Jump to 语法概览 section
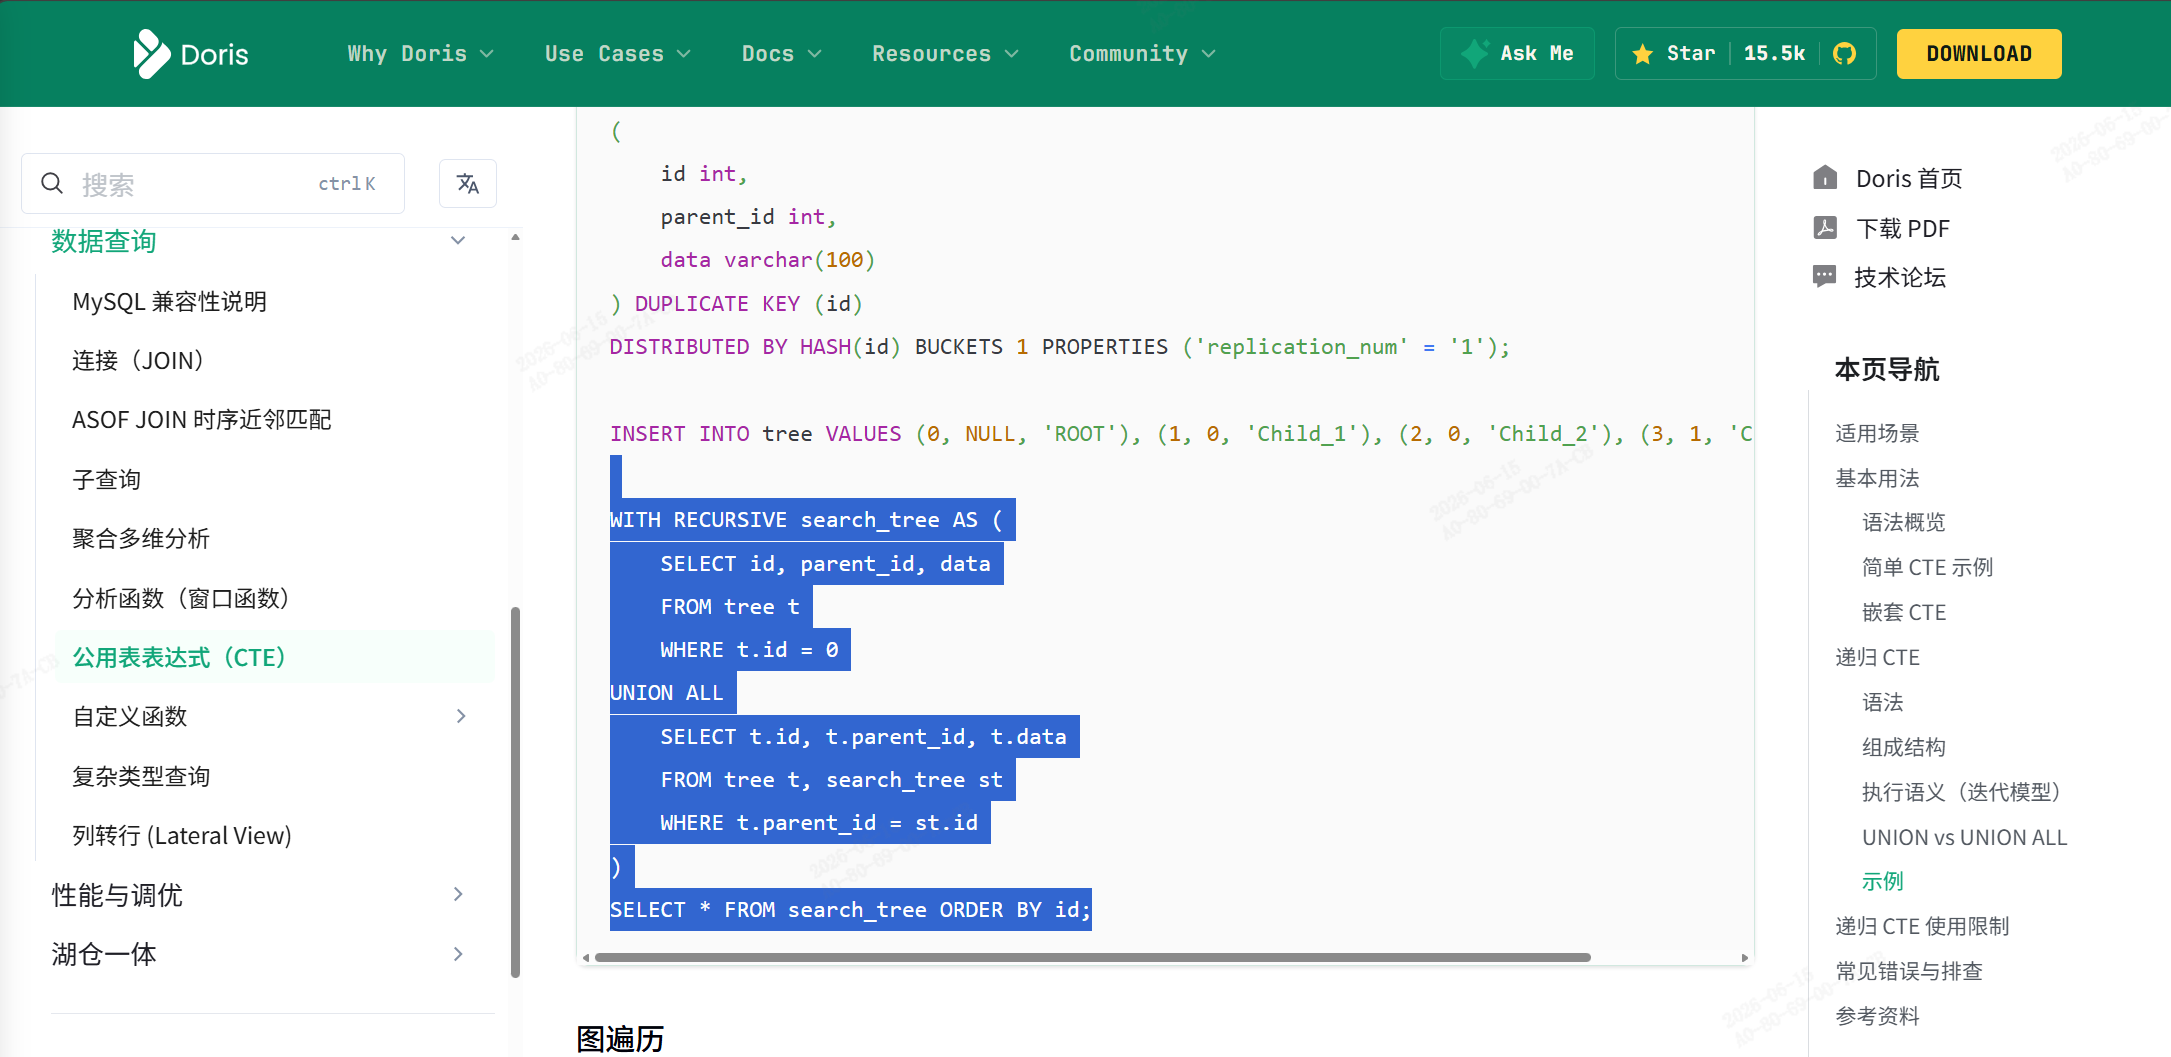2171x1057 pixels. pos(1904,522)
